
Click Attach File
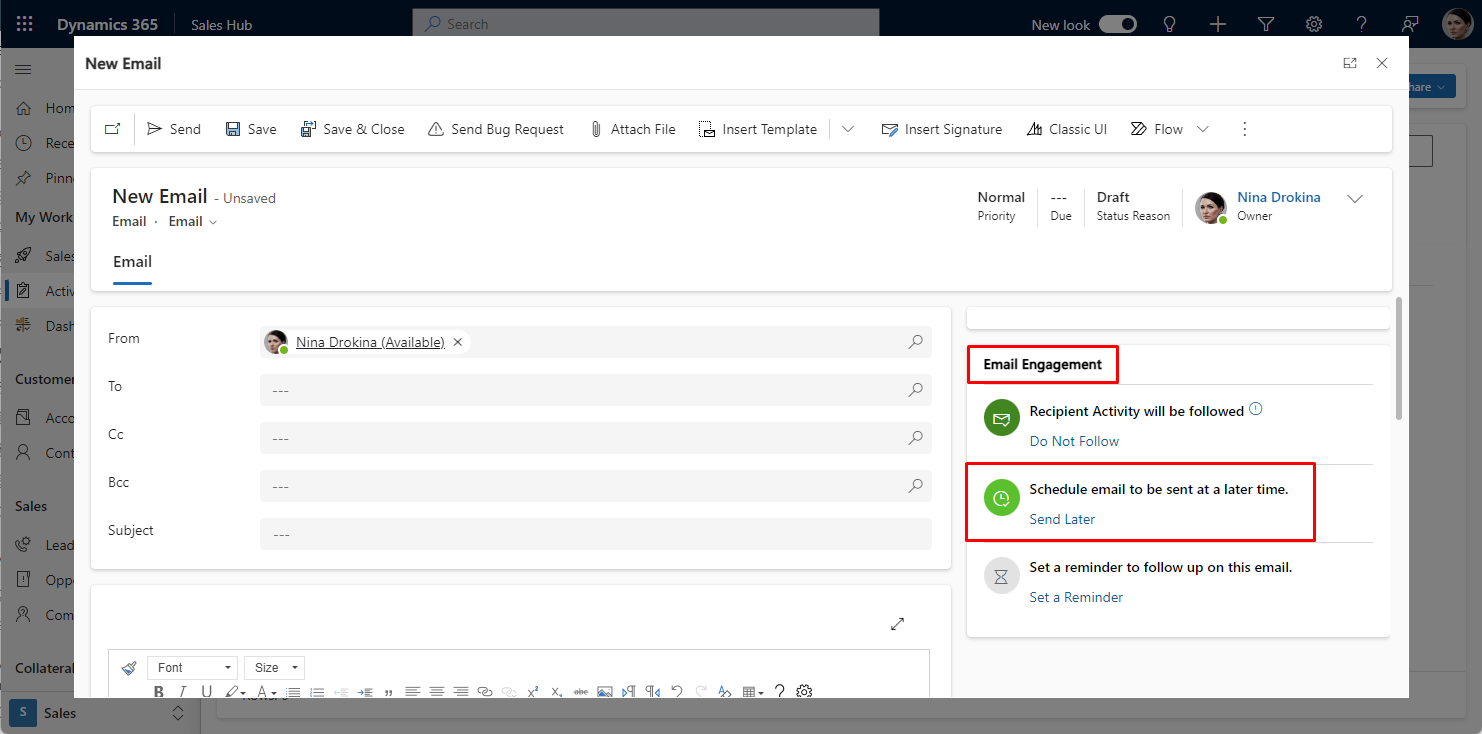[632, 129]
